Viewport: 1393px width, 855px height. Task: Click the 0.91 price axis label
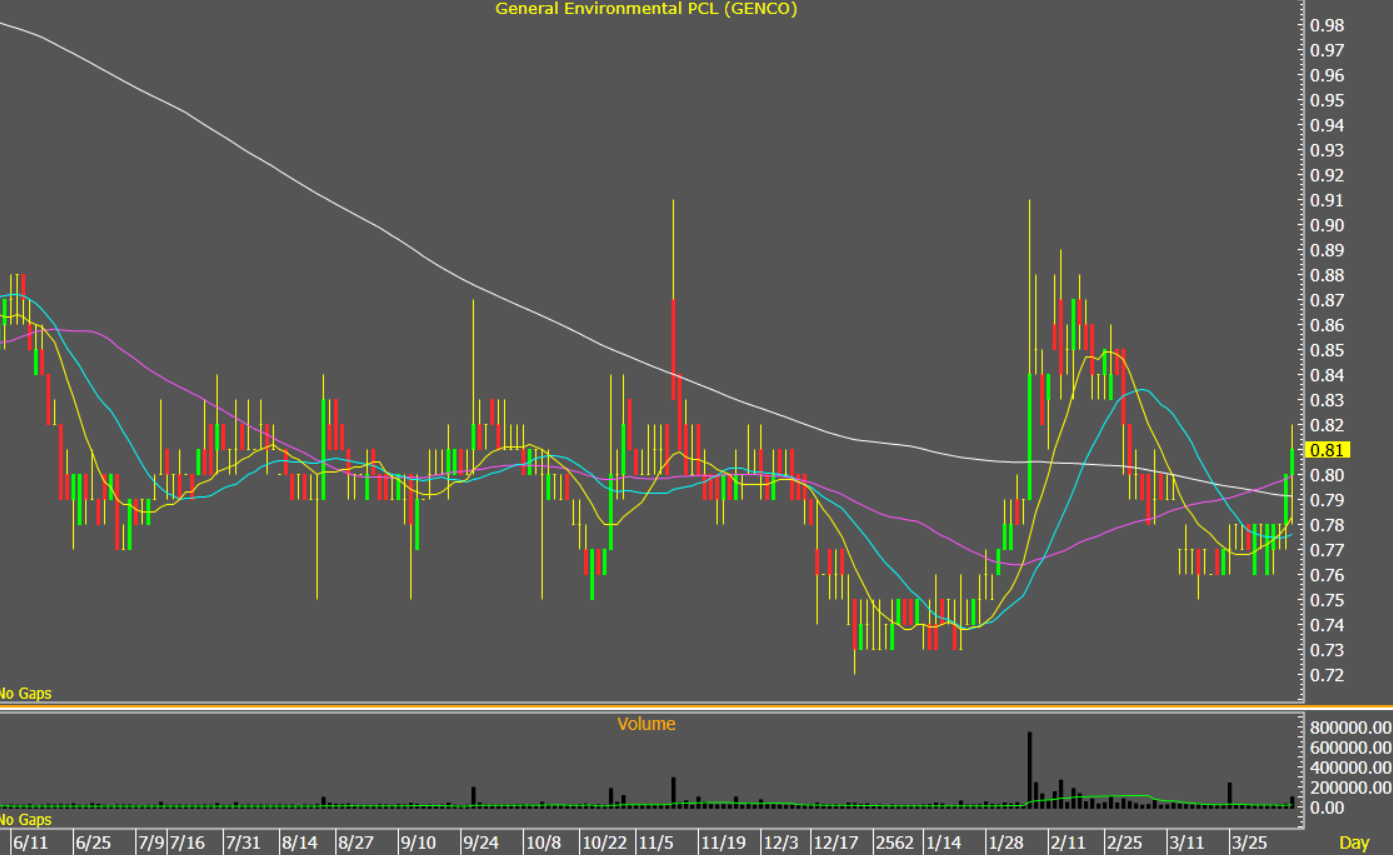(x=1326, y=200)
